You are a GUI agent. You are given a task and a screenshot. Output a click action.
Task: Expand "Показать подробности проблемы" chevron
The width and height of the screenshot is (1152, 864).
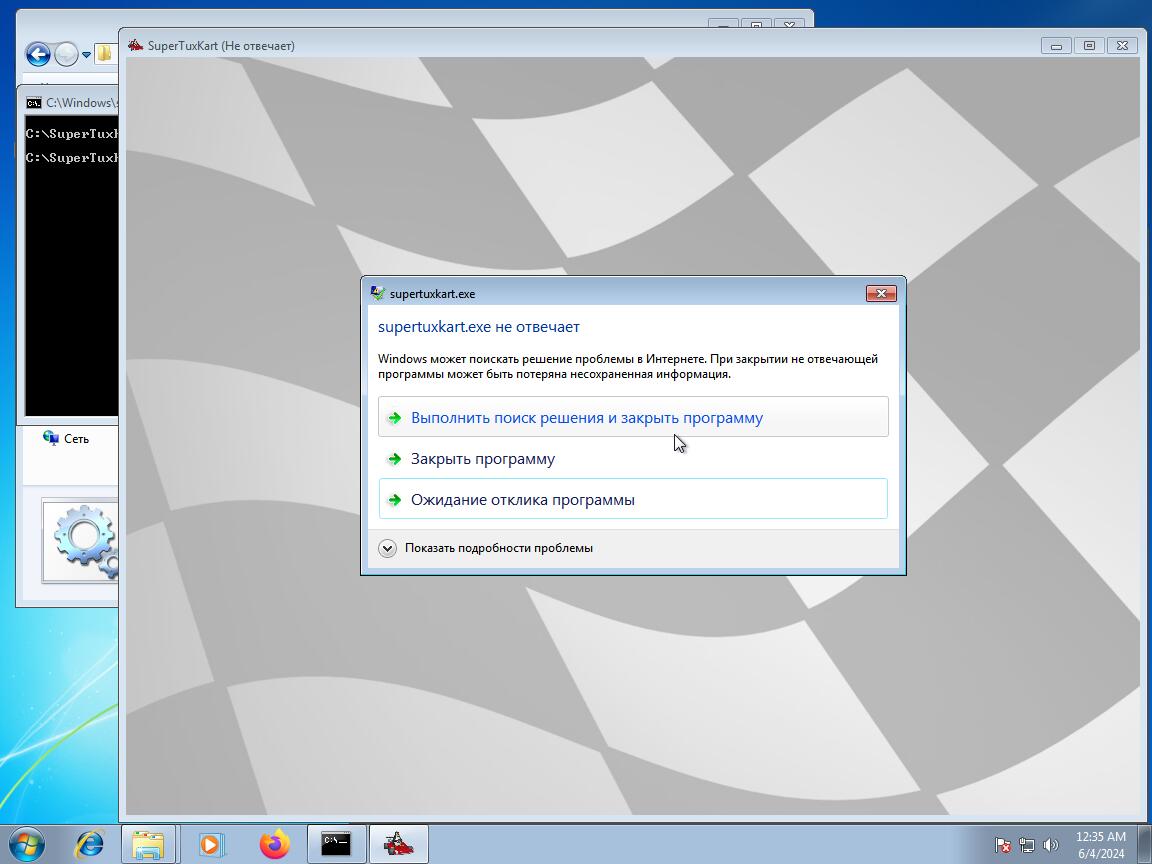coord(387,548)
